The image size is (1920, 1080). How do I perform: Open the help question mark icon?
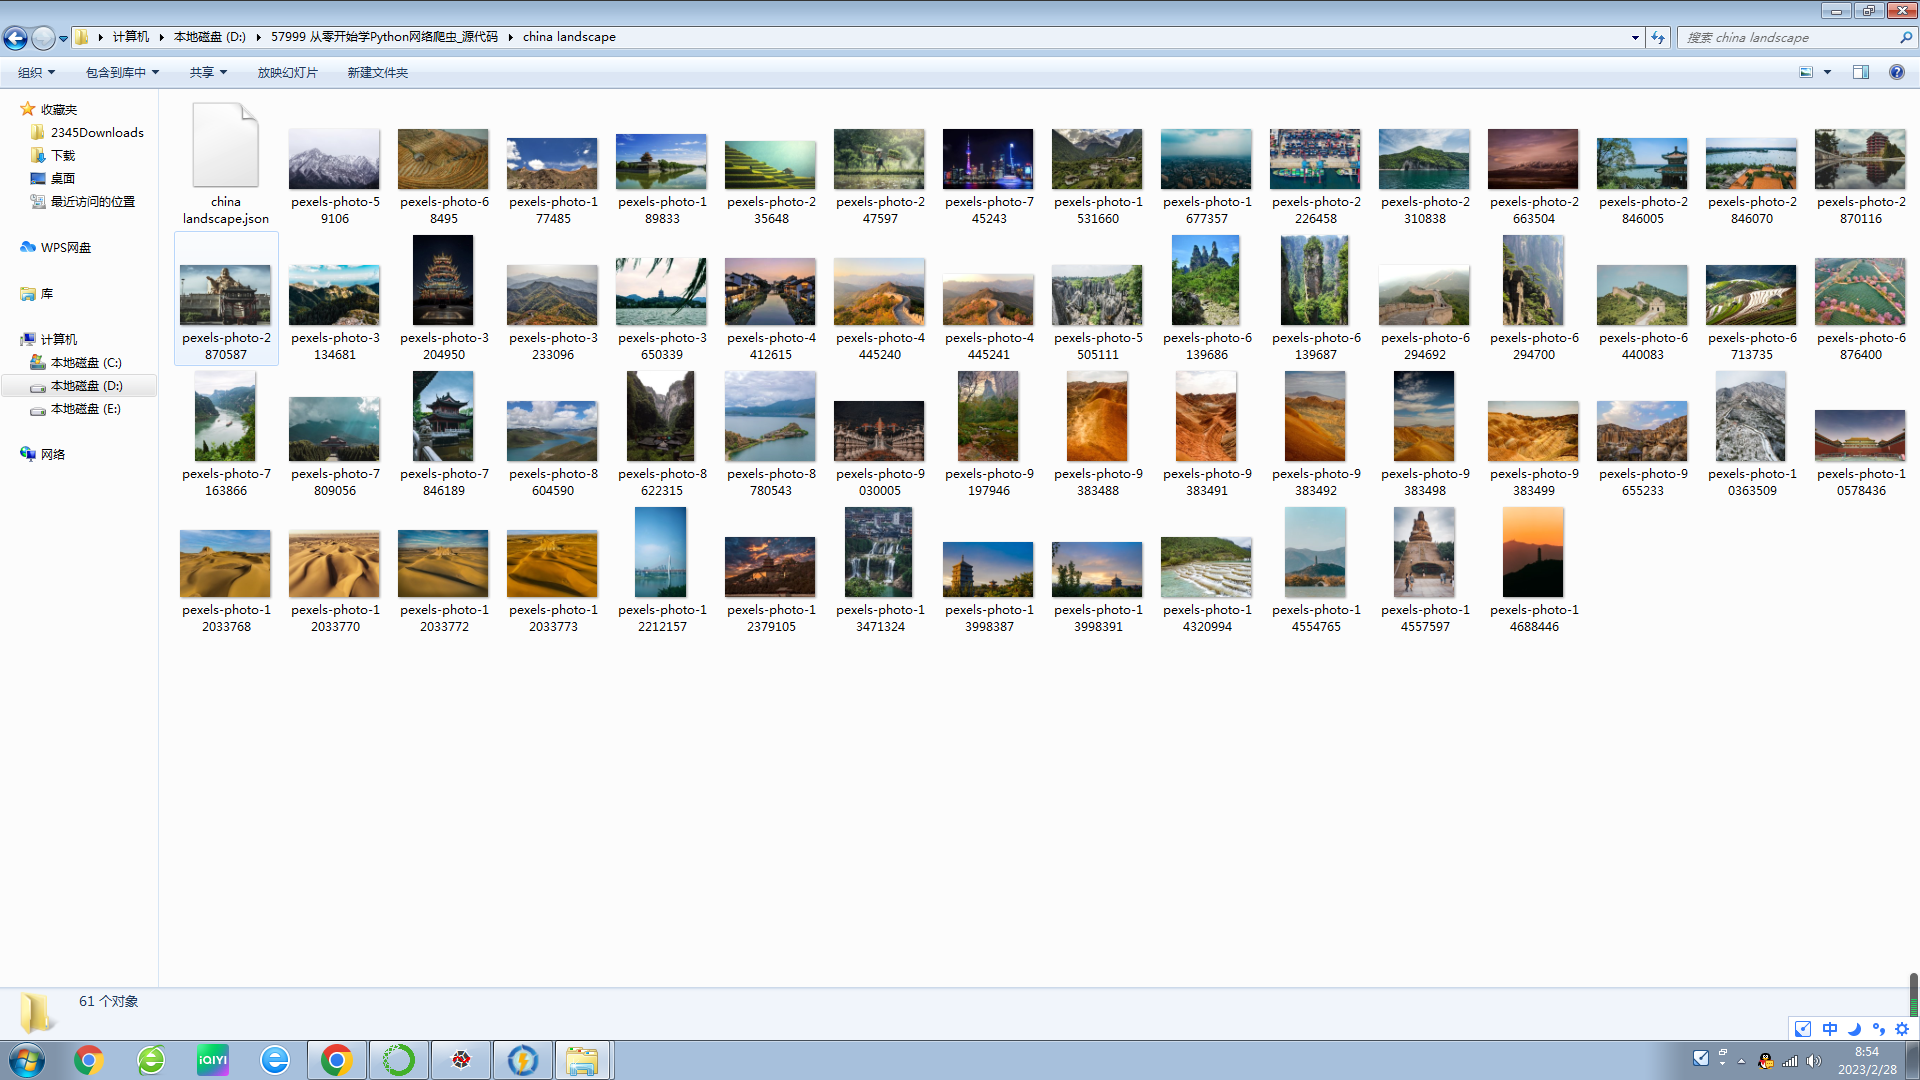click(x=1896, y=72)
